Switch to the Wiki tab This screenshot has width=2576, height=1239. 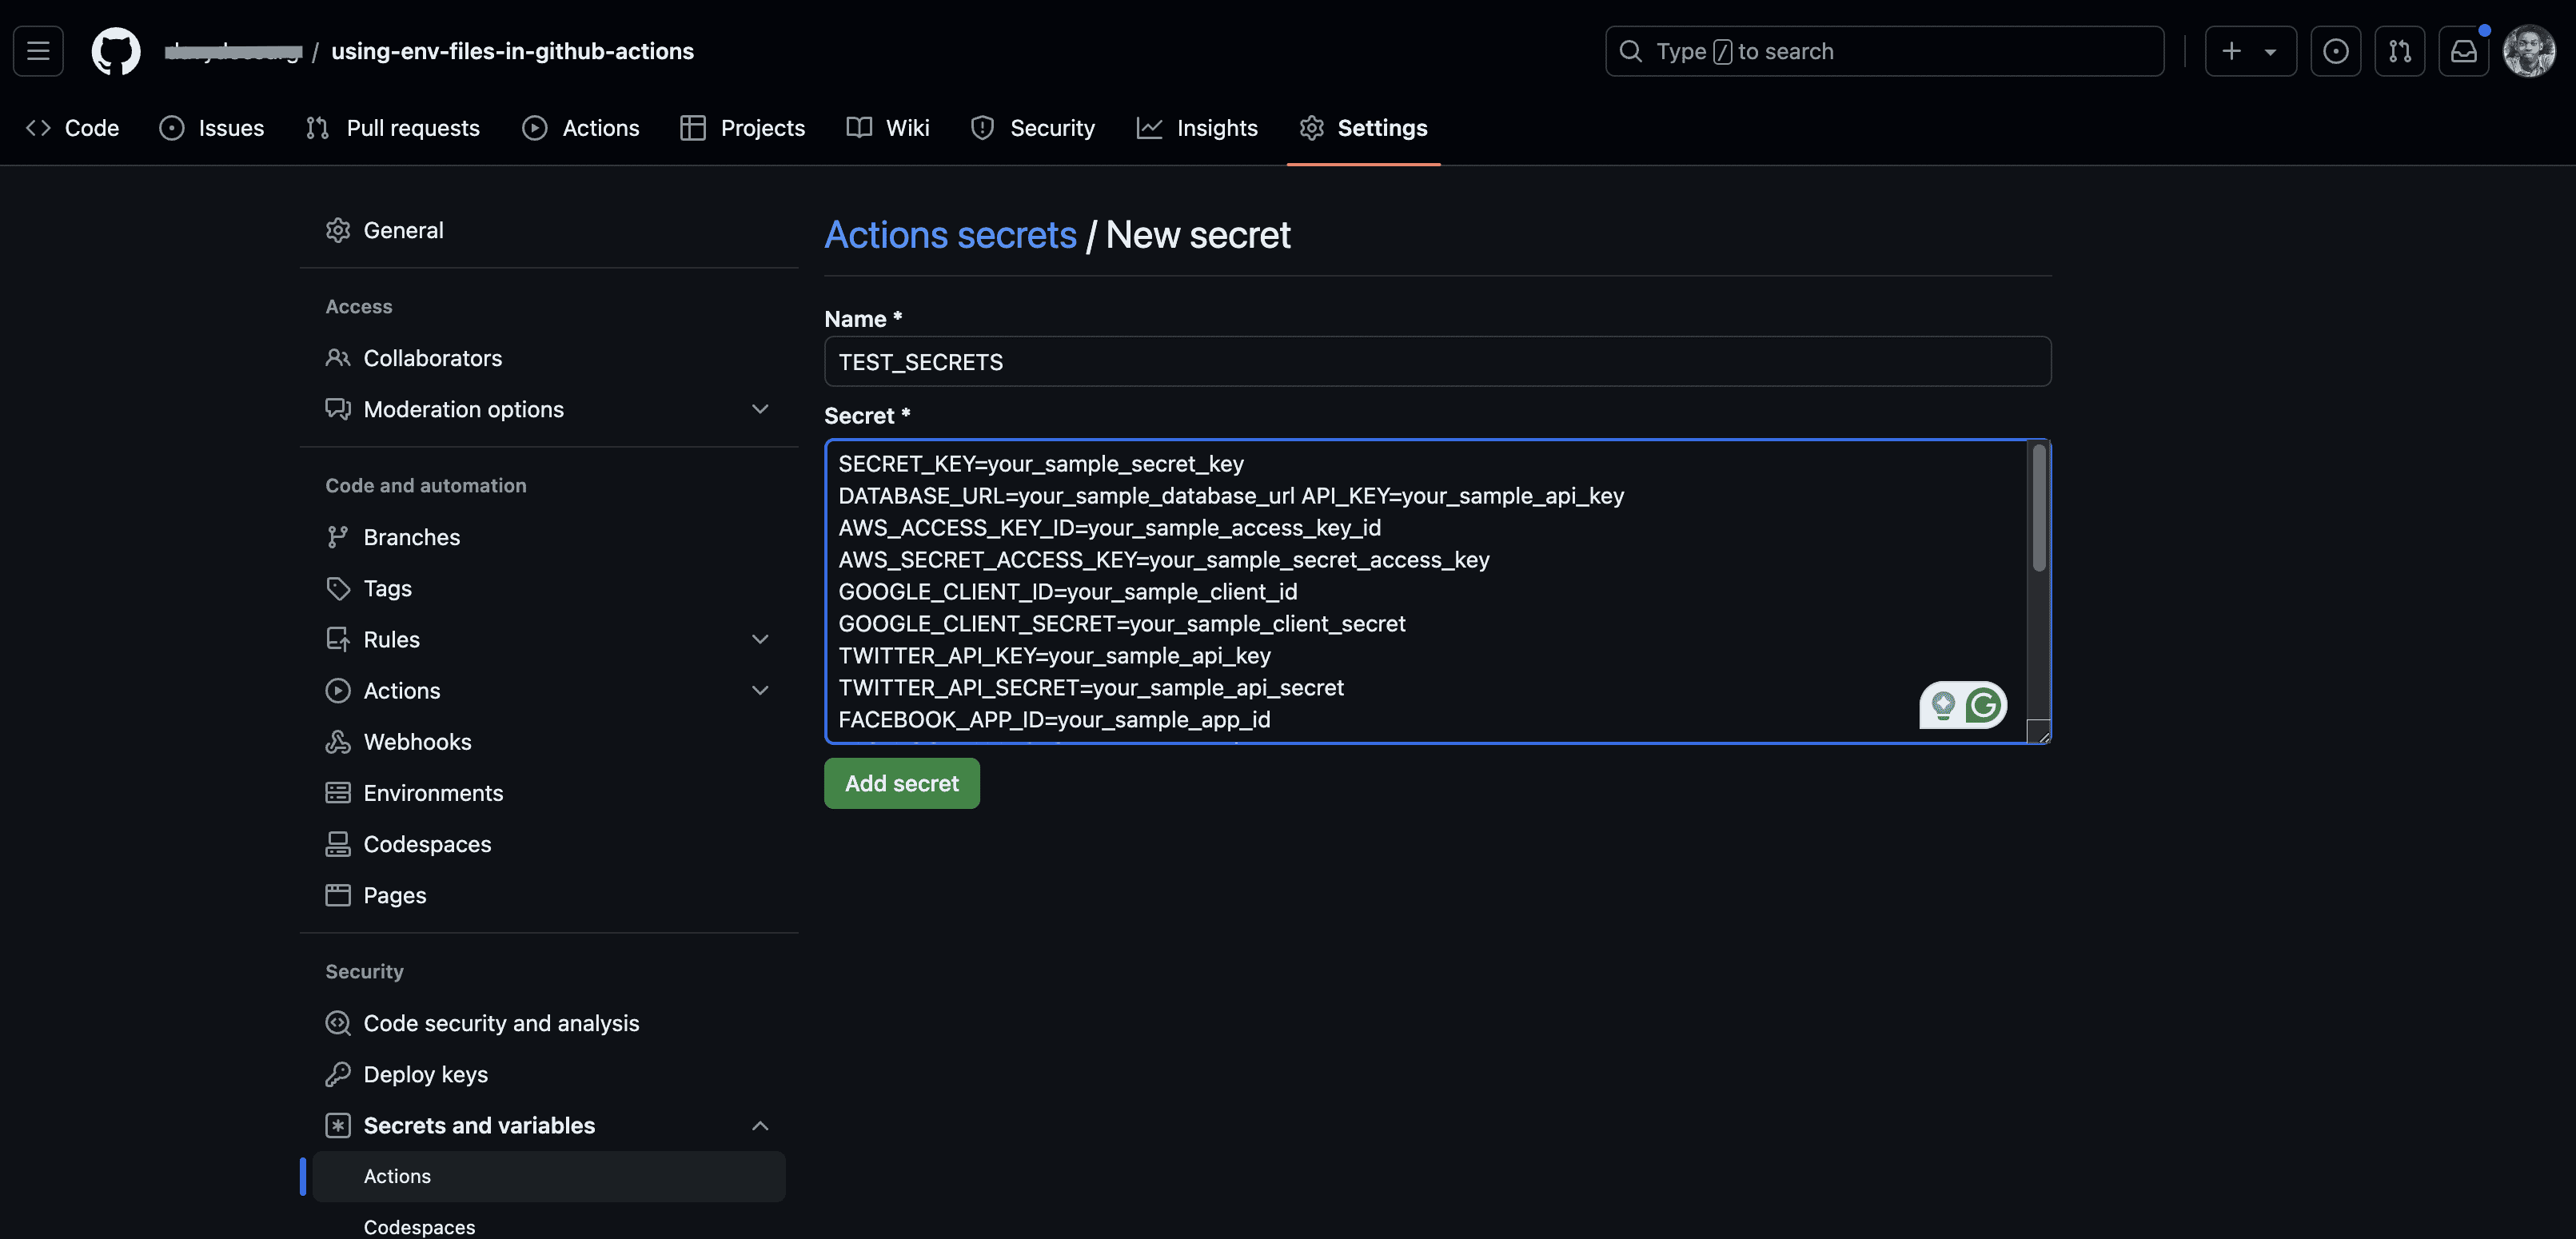888,128
